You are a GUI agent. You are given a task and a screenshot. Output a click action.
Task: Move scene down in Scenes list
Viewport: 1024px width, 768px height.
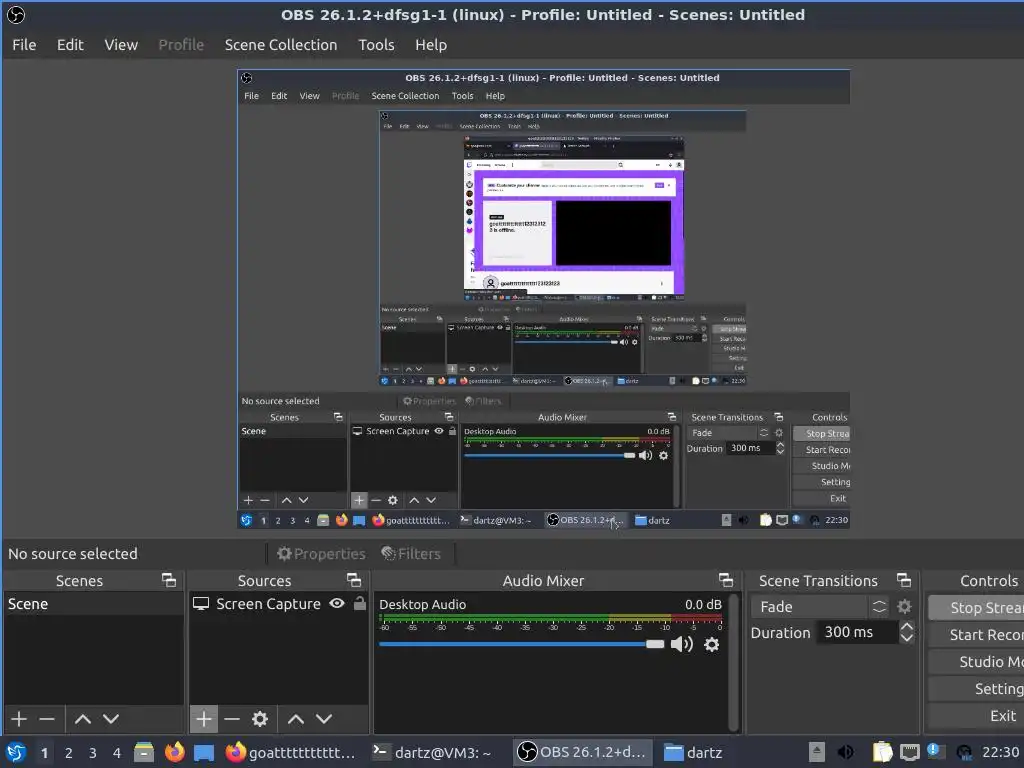click(111, 719)
